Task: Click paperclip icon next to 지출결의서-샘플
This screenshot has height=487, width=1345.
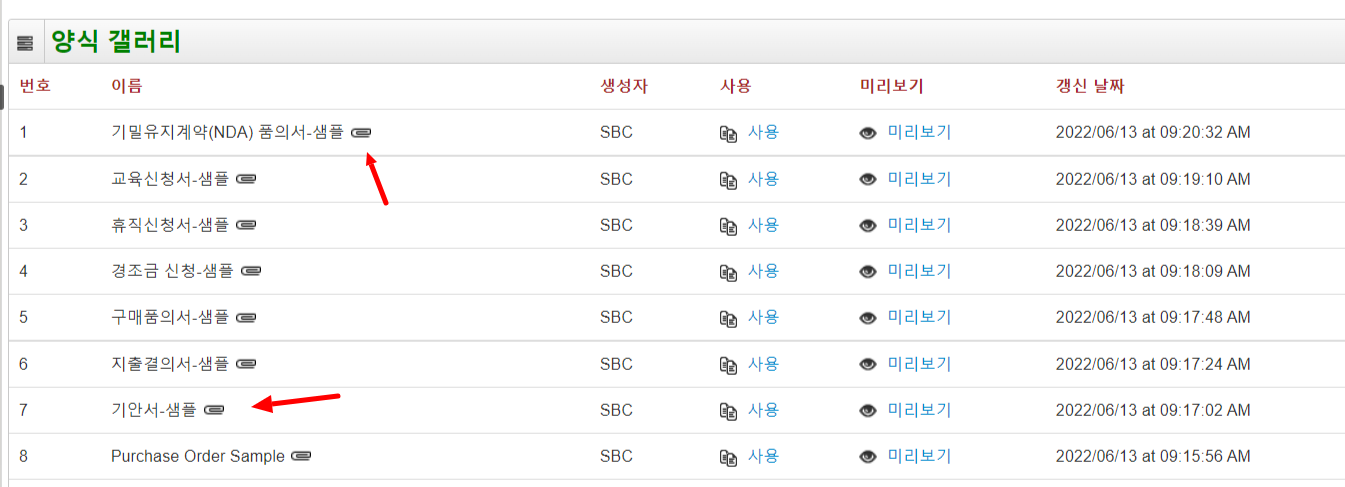Action: pos(246,364)
